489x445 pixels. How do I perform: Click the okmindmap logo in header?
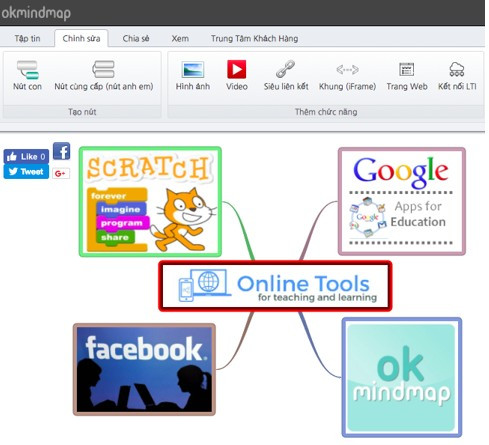point(36,13)
